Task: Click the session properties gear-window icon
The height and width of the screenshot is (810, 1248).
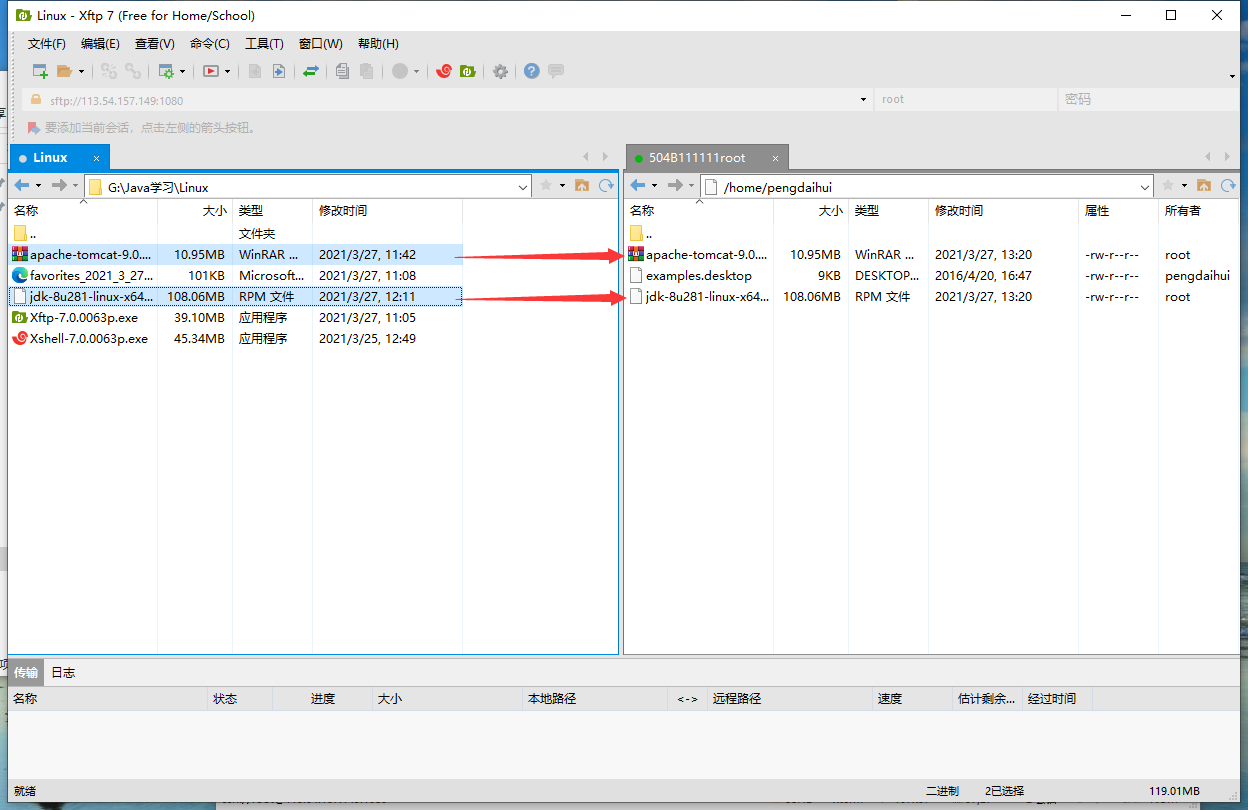Action: point(166,71)
